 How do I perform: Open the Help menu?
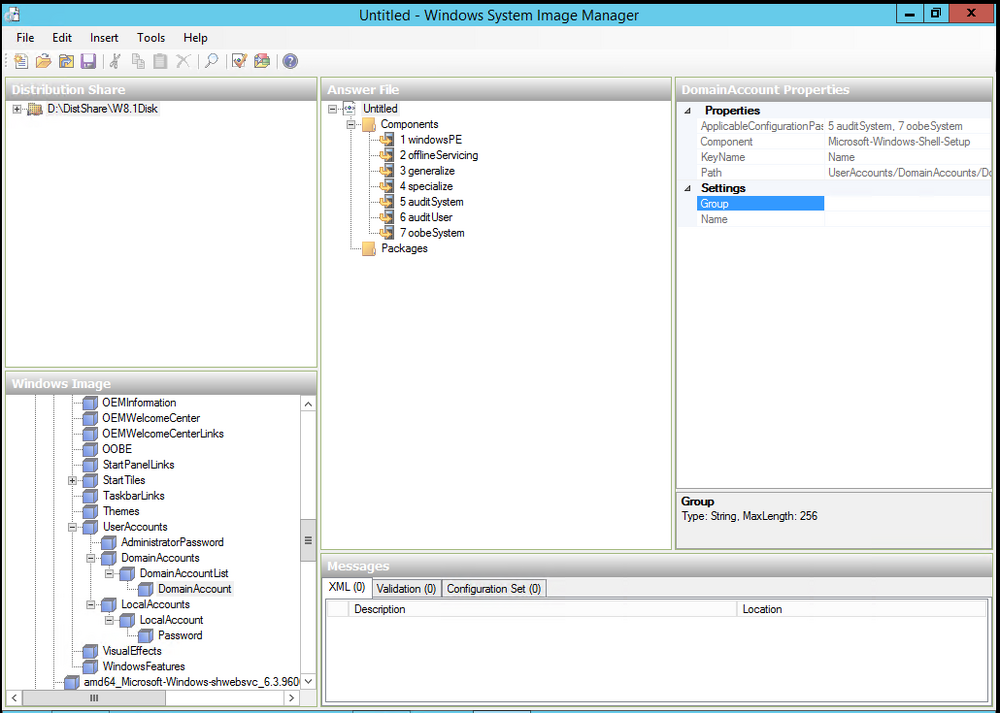point(195,38)
